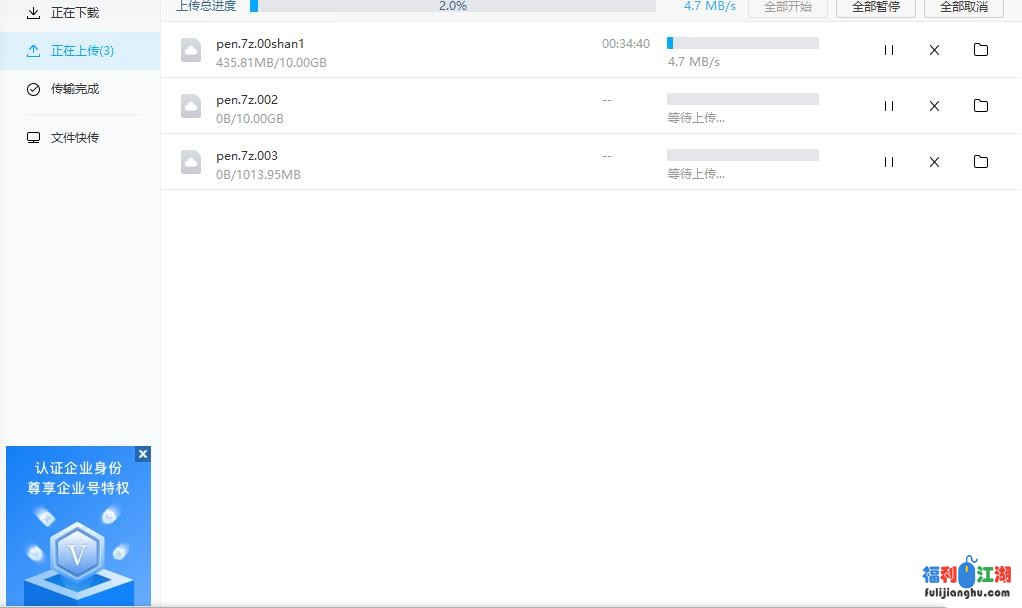Pause the pen.7z.003 upload
This screenshot has height=608, width=1022.
point(888,162)
